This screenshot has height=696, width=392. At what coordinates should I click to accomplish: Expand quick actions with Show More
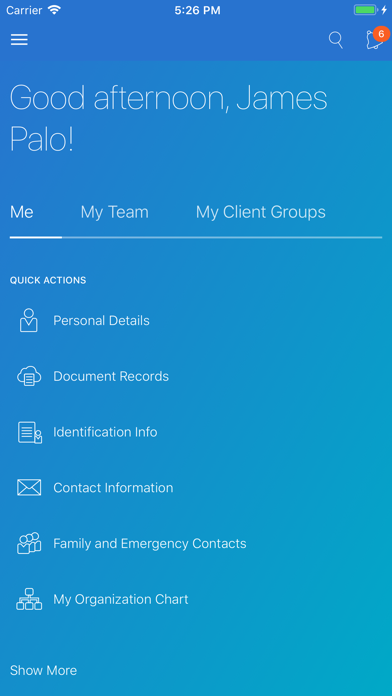pyautogui.click(x=44, y=670)
